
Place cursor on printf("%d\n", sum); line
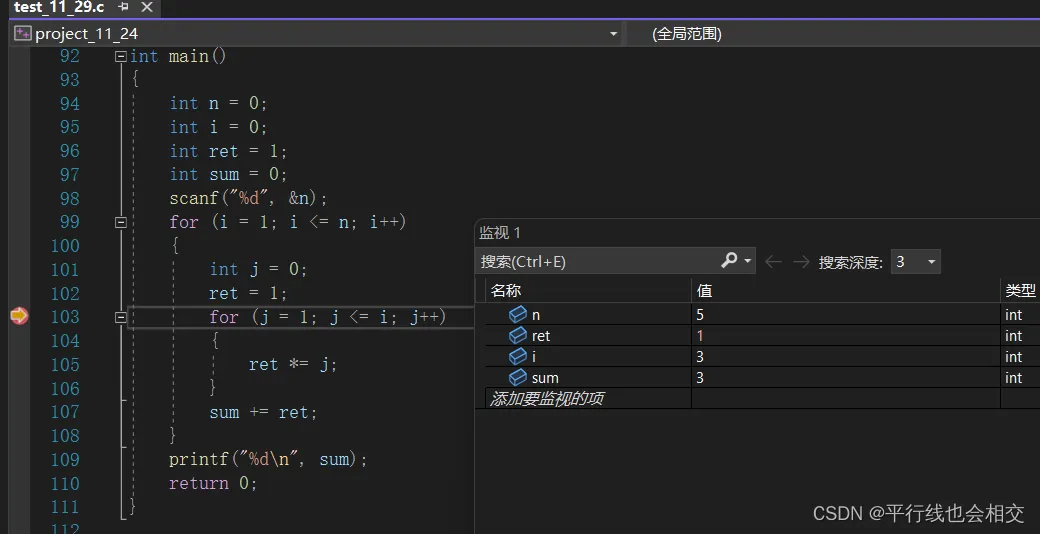268,460
